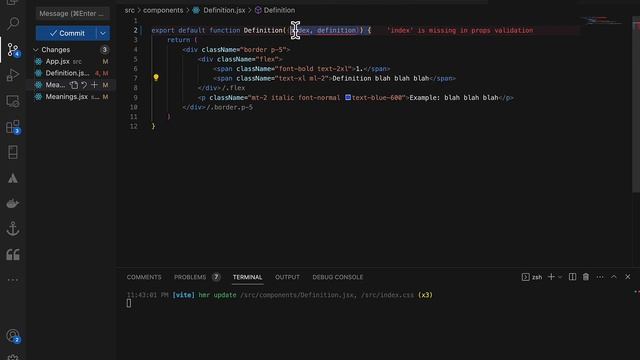Viewport: 640px width, 360px height.
Task: Focus the commit Message input field
Action: 73,13
